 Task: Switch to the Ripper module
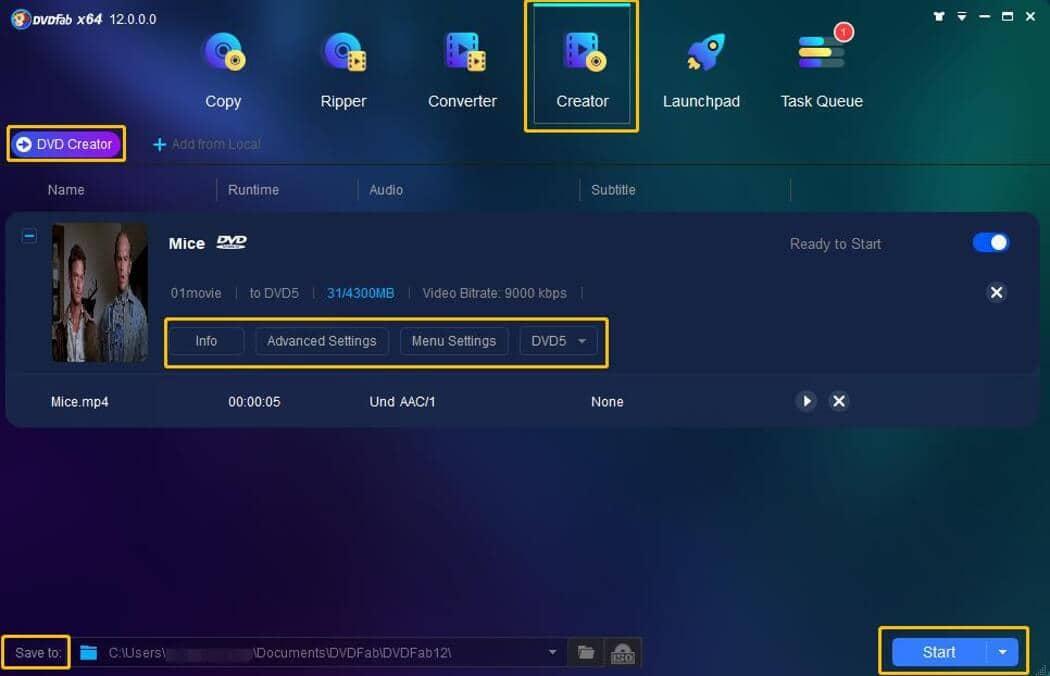[x=344, y=70]
